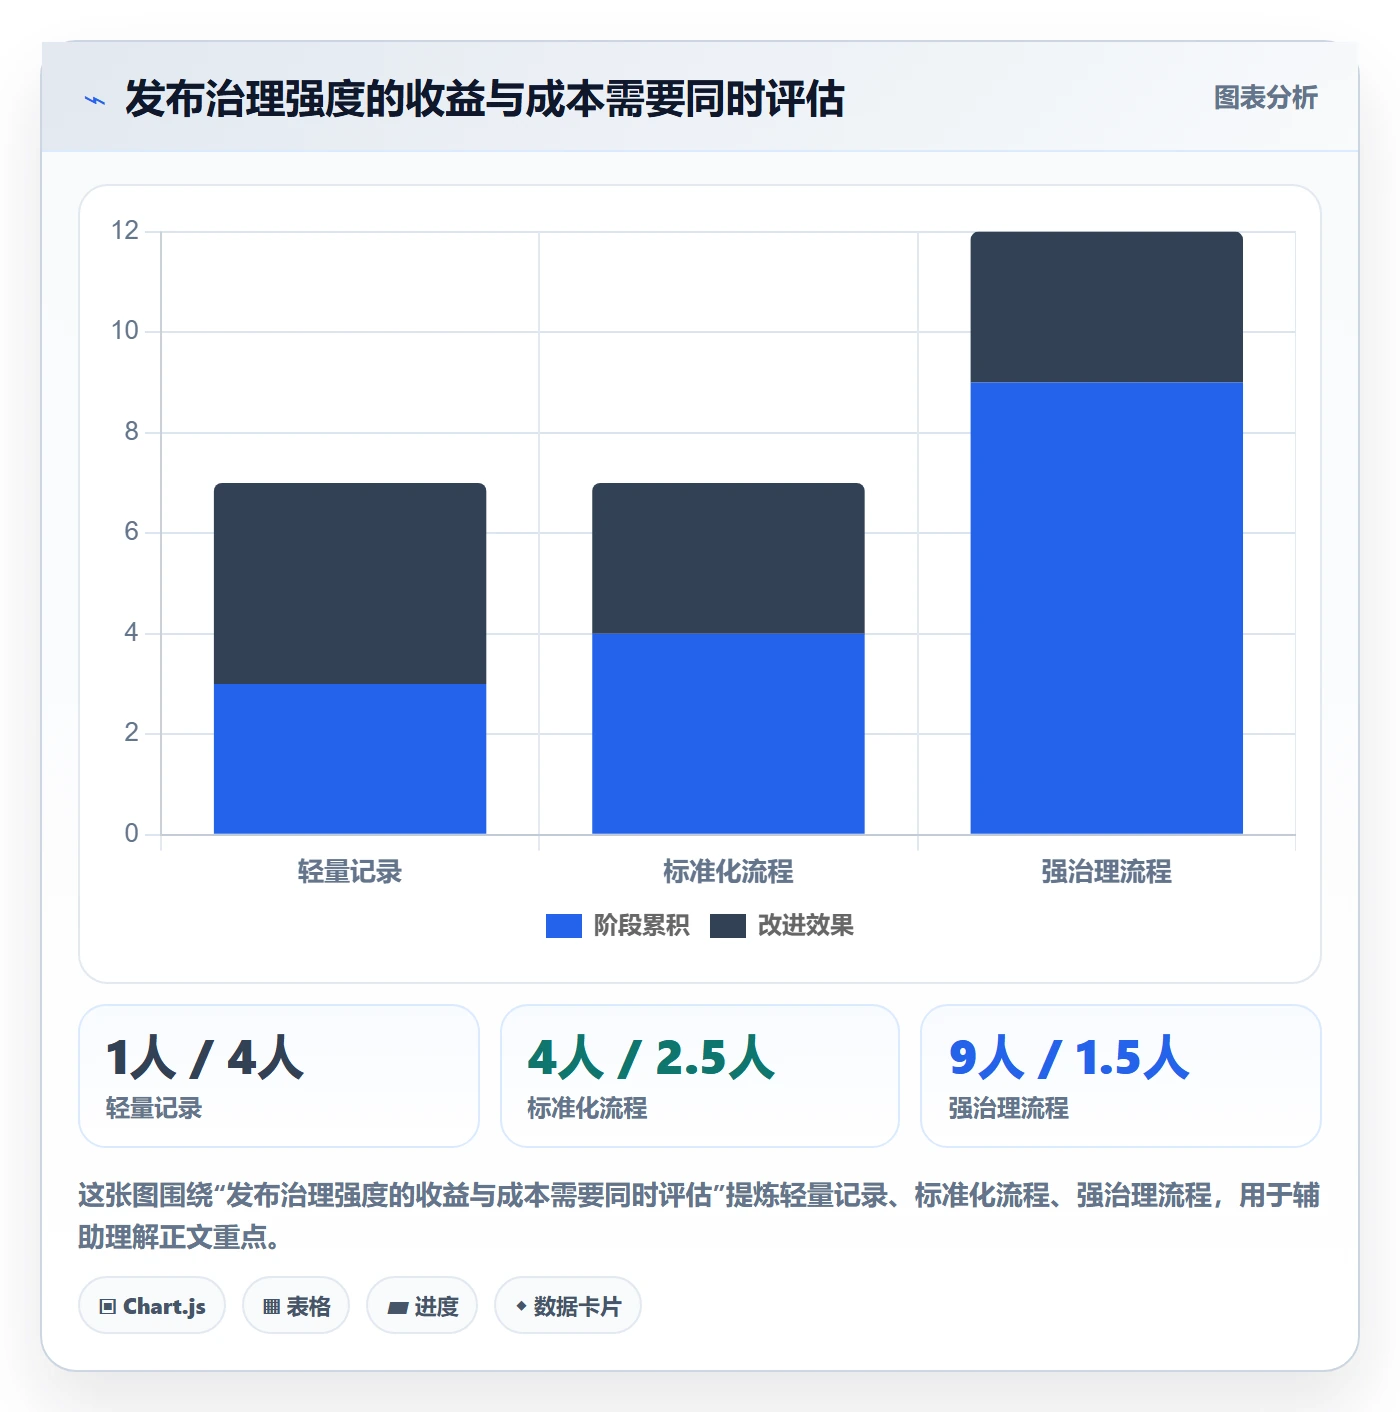Click the dark bar segment for 标准化流程
1400x1412 pixels.
728,558
